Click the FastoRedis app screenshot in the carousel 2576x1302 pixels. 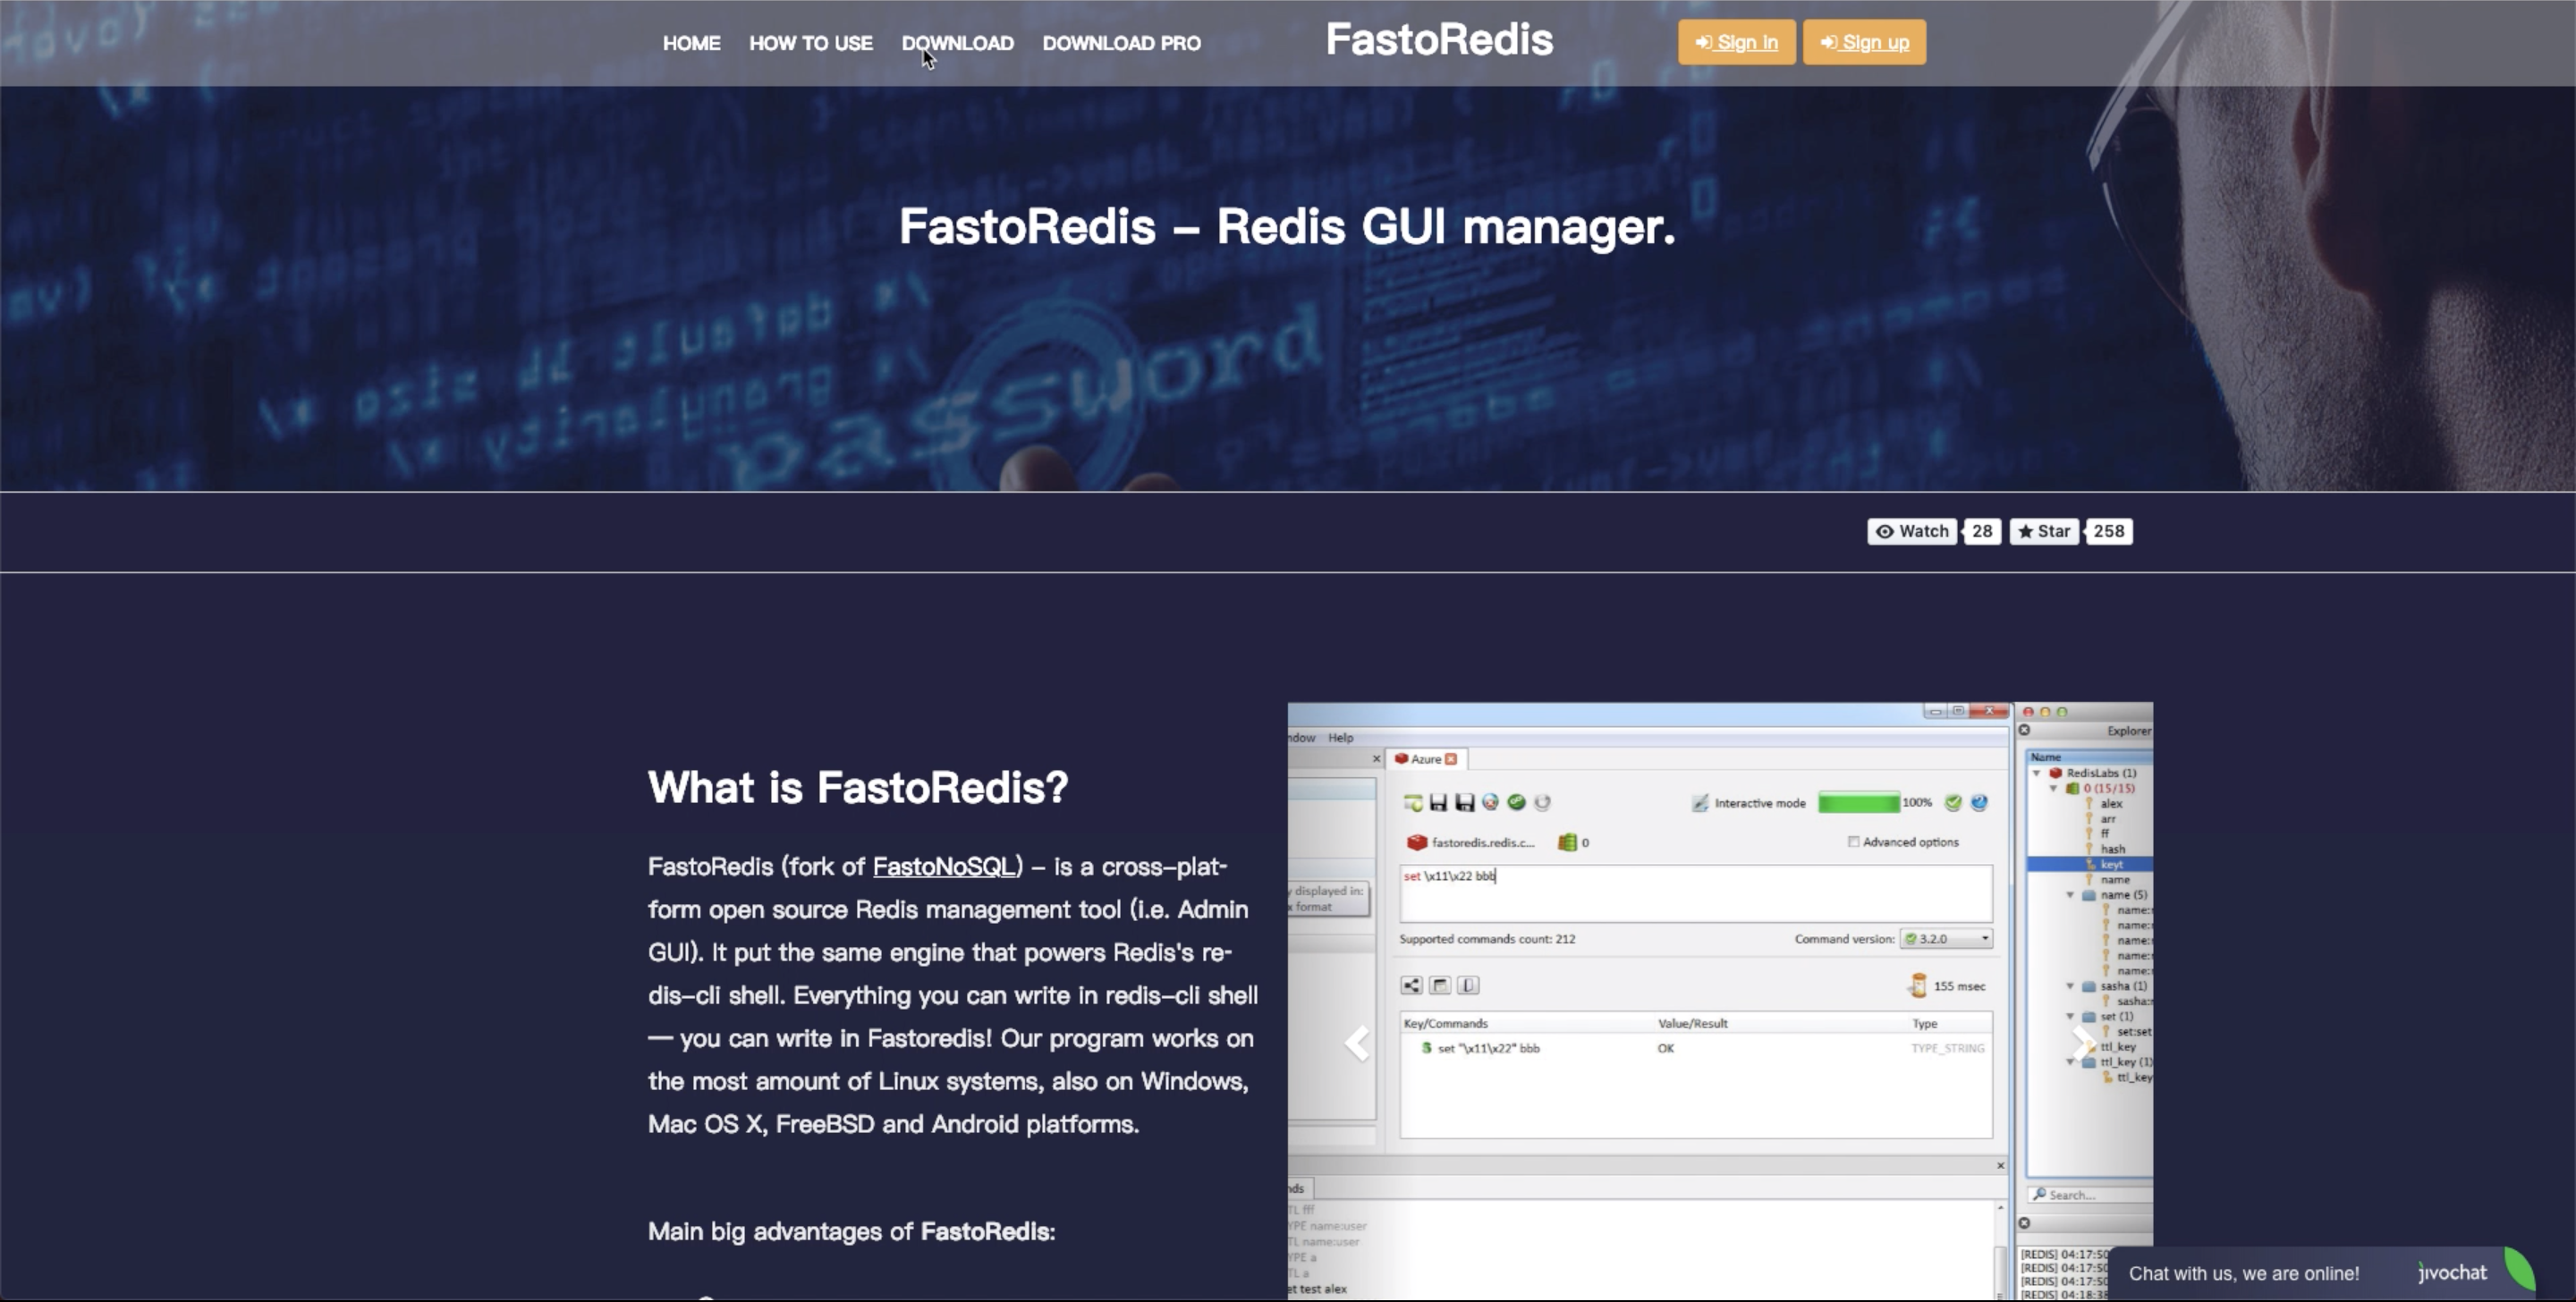1720,1000
